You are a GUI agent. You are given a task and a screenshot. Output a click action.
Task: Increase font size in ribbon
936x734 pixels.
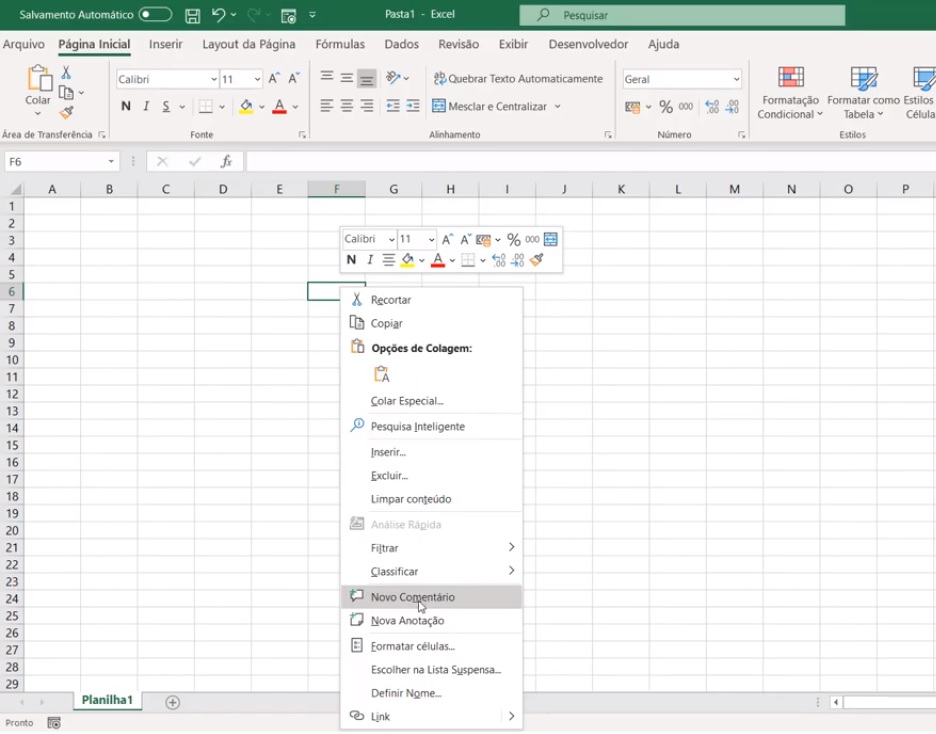(x=274, y=78)
